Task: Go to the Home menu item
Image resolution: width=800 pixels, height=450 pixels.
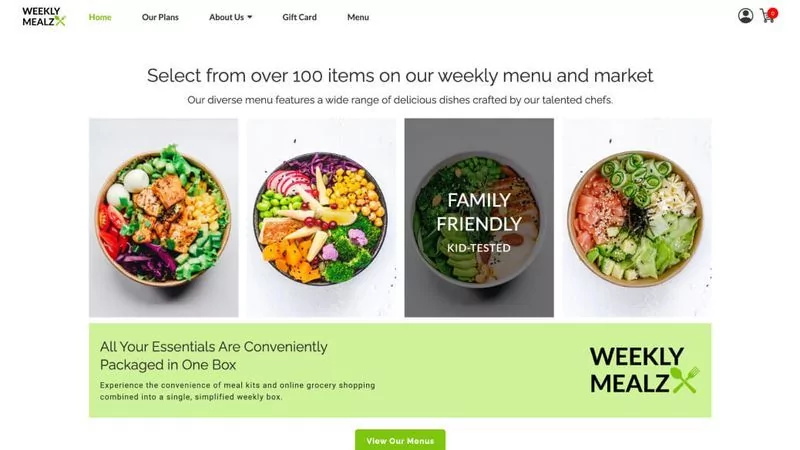Action: coord(100,17)
